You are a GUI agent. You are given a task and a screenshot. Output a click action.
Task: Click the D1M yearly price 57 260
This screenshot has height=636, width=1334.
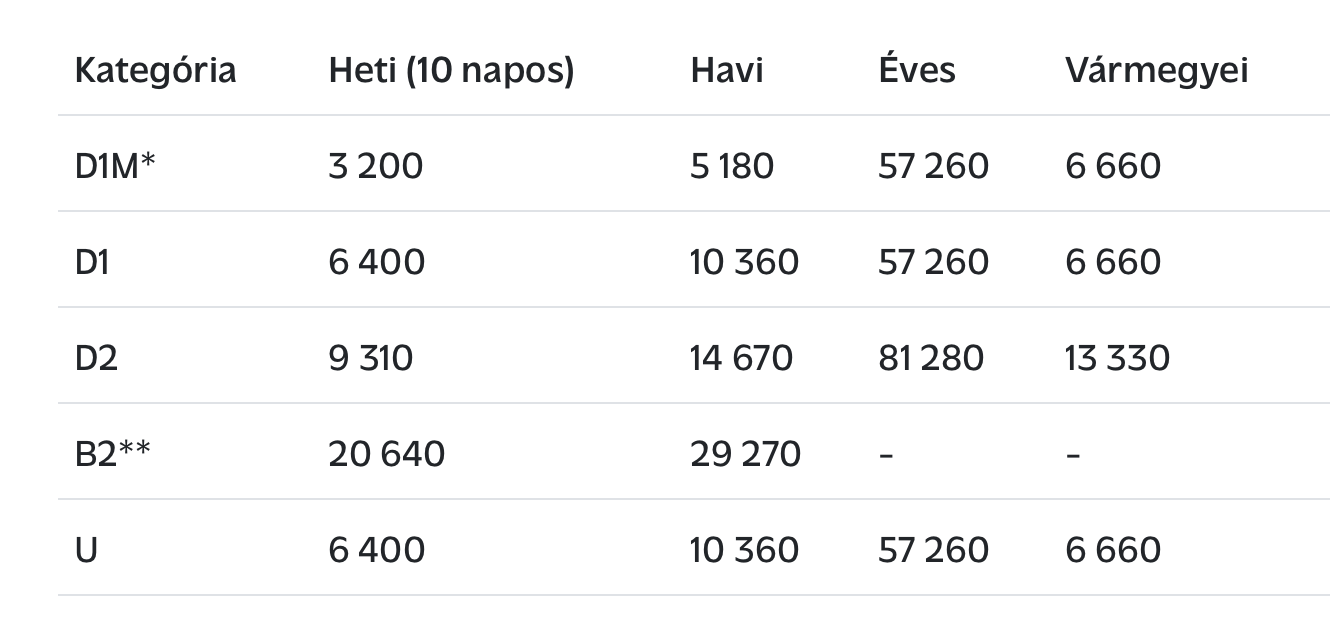point(934,165)
